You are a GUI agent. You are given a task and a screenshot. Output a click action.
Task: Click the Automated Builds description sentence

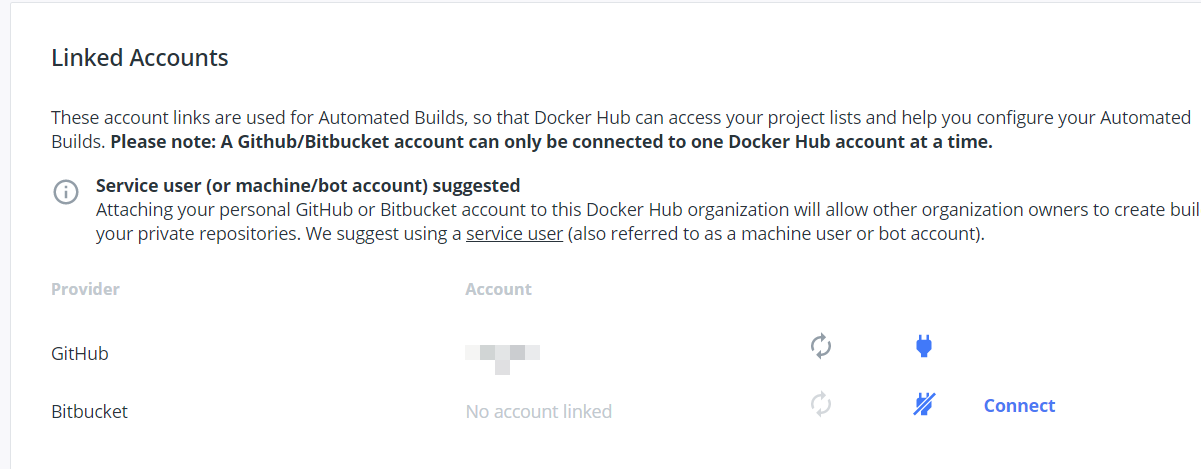point(621,129)
